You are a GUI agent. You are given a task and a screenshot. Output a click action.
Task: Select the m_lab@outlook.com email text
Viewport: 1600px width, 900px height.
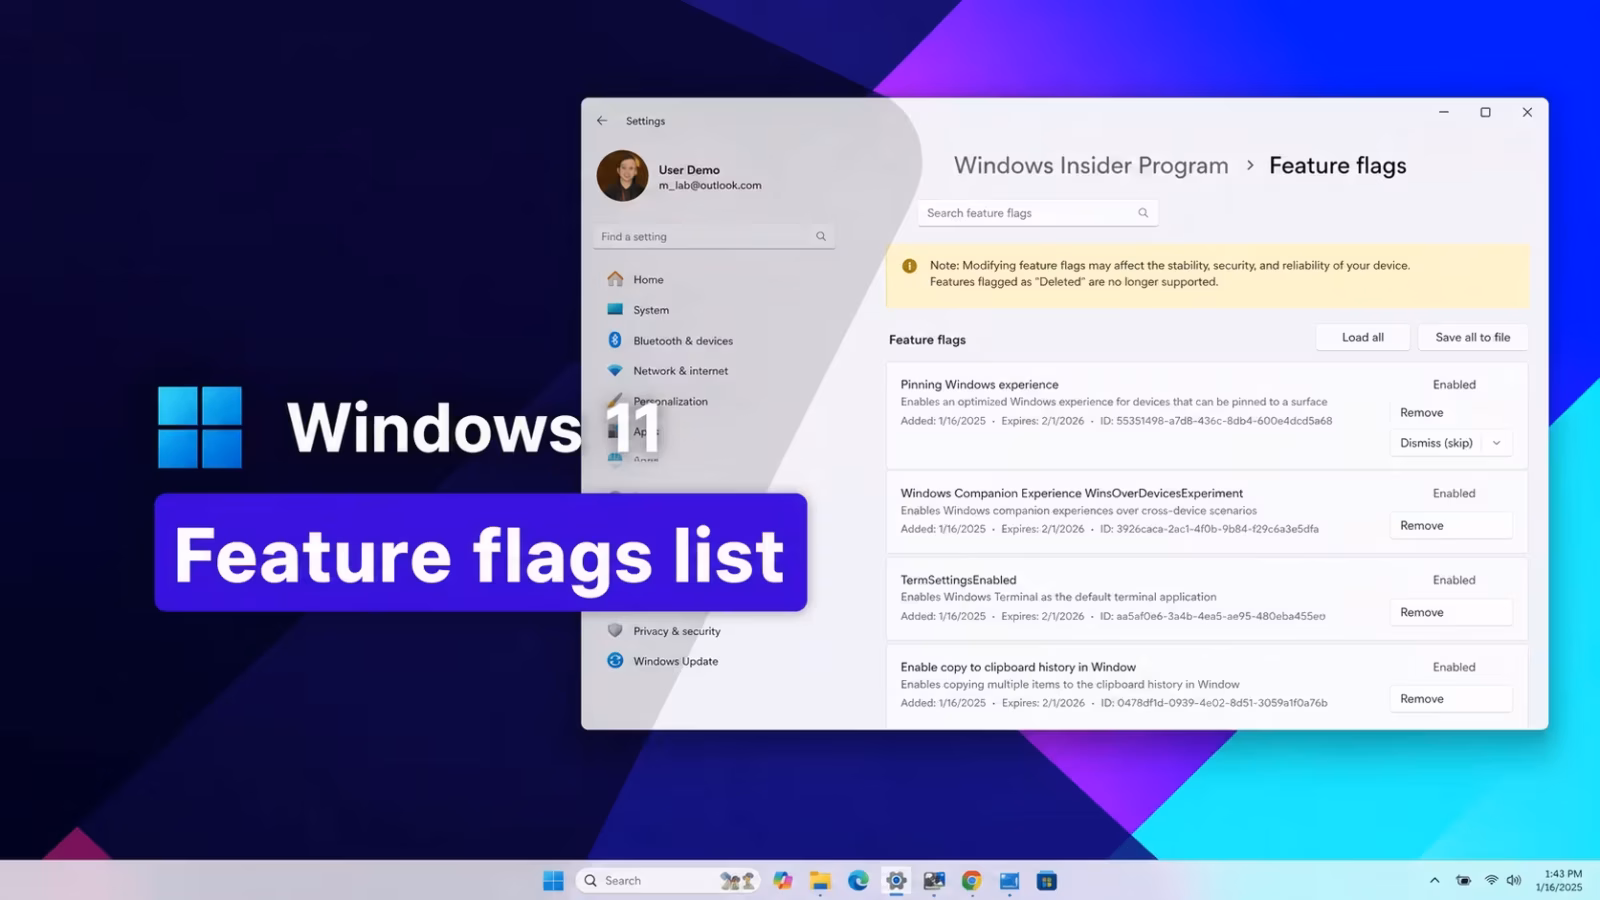(x=710, y=186)
